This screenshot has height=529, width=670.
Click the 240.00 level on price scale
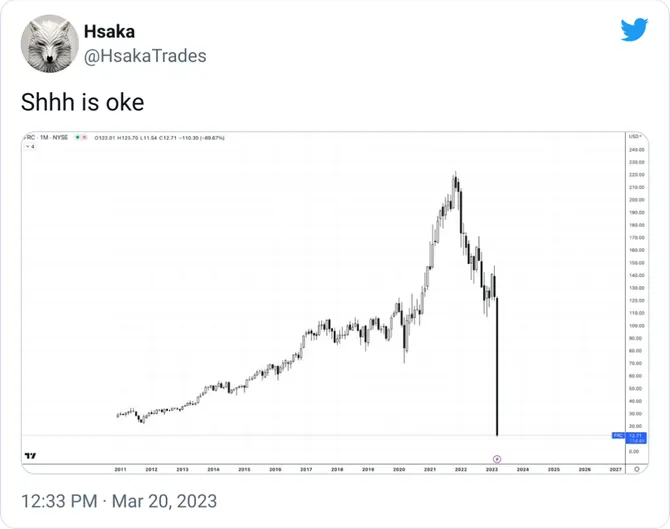(636, 149)
